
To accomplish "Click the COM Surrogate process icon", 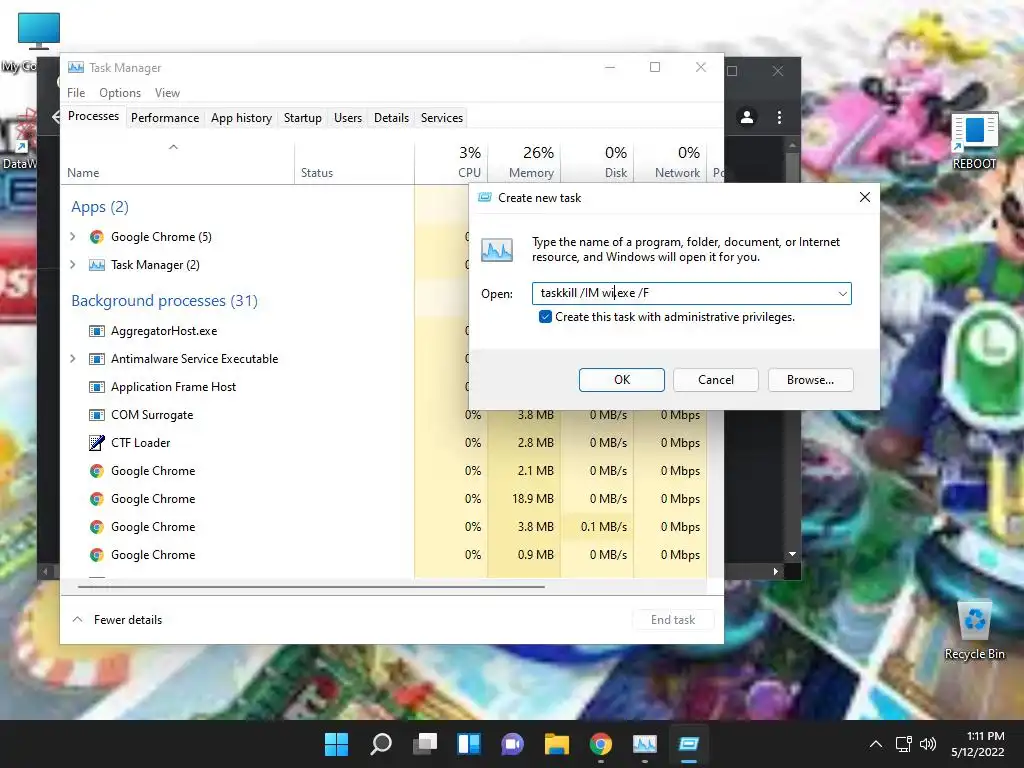I will 97,415.
